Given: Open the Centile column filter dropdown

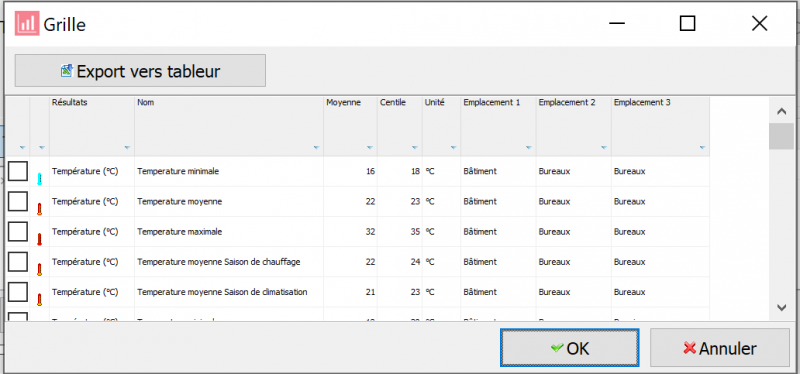Looking at the screenshot, I should point(415,148).
